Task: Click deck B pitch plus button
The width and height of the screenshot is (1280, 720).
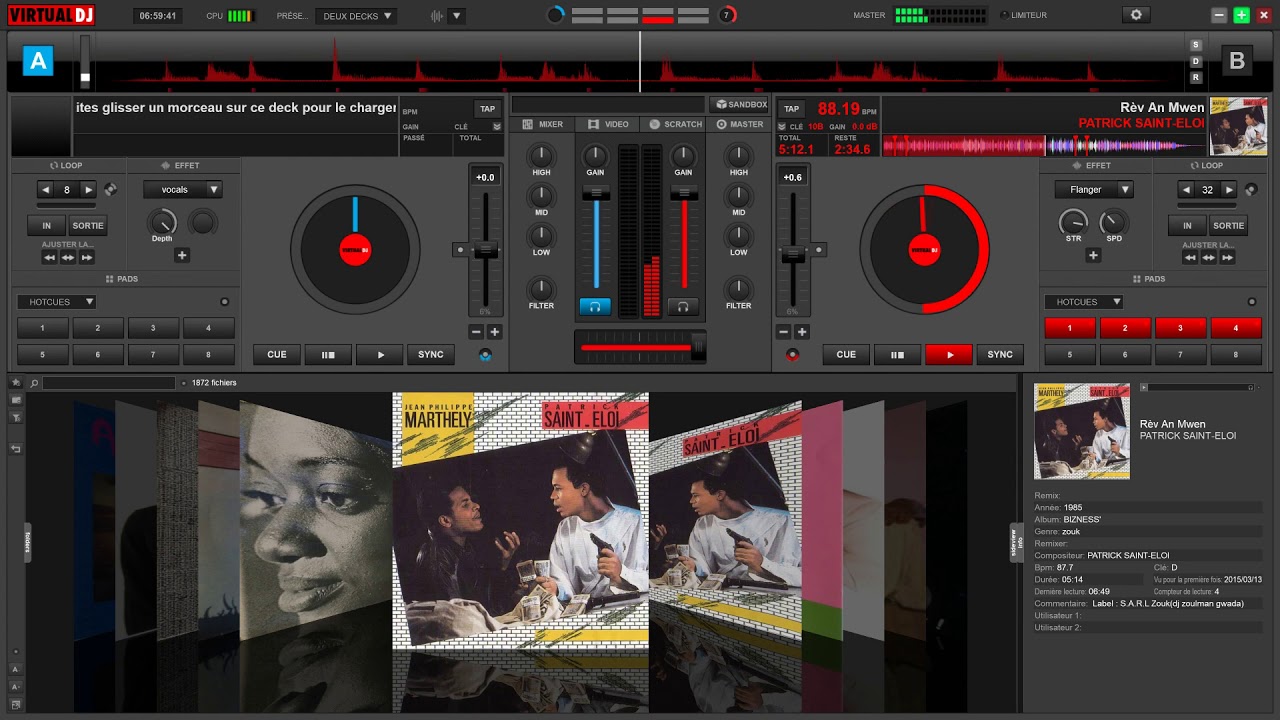Action: tap(802, 332)
